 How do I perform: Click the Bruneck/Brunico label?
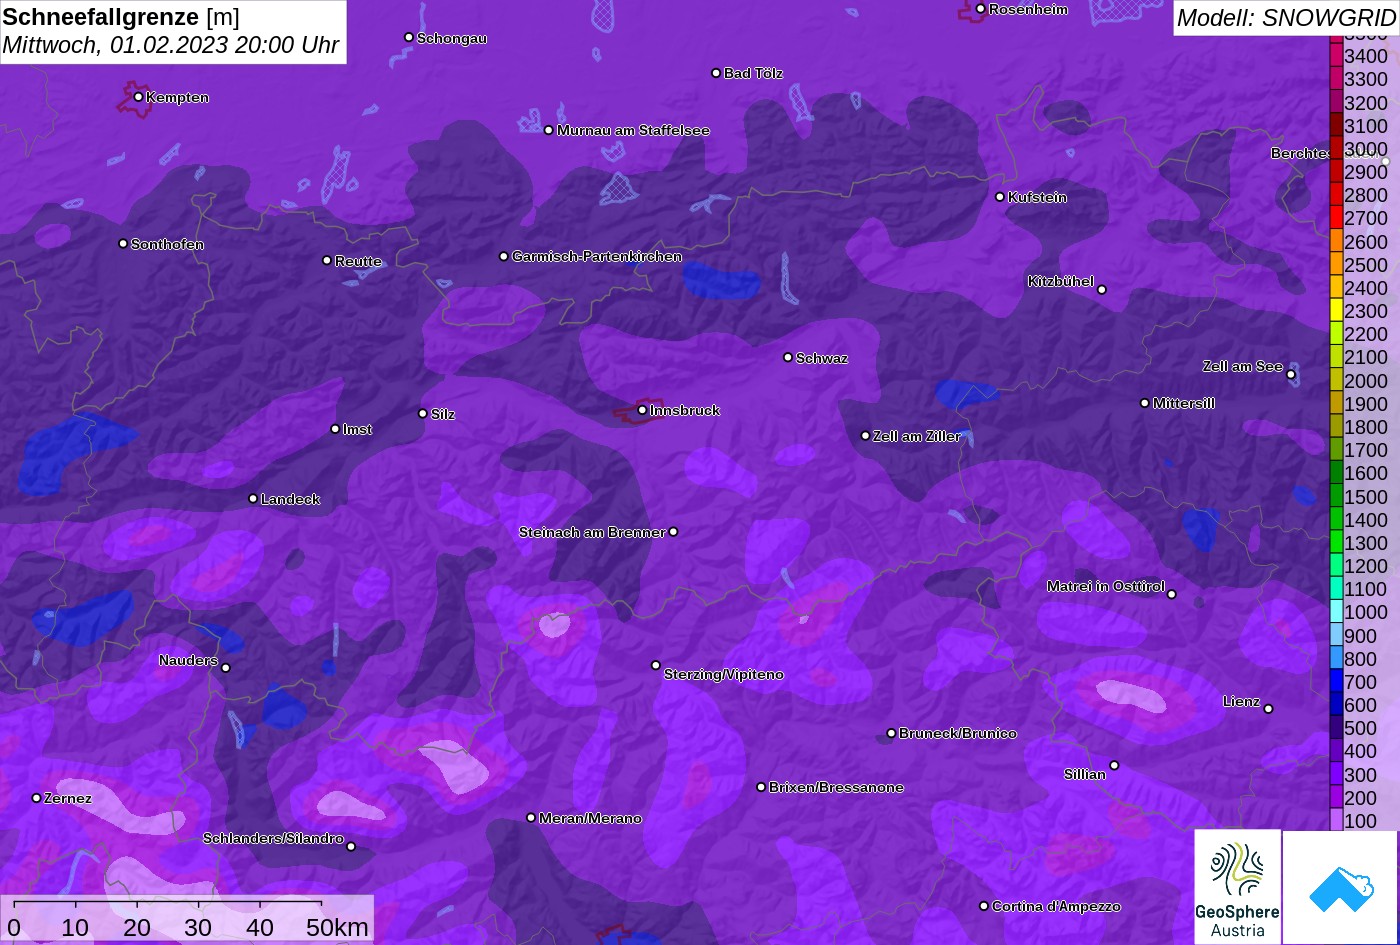[958, 734]
